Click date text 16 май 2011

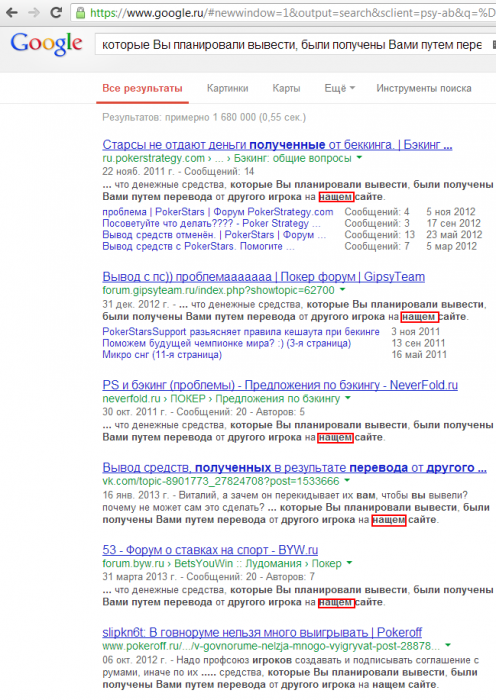(419, 355)
